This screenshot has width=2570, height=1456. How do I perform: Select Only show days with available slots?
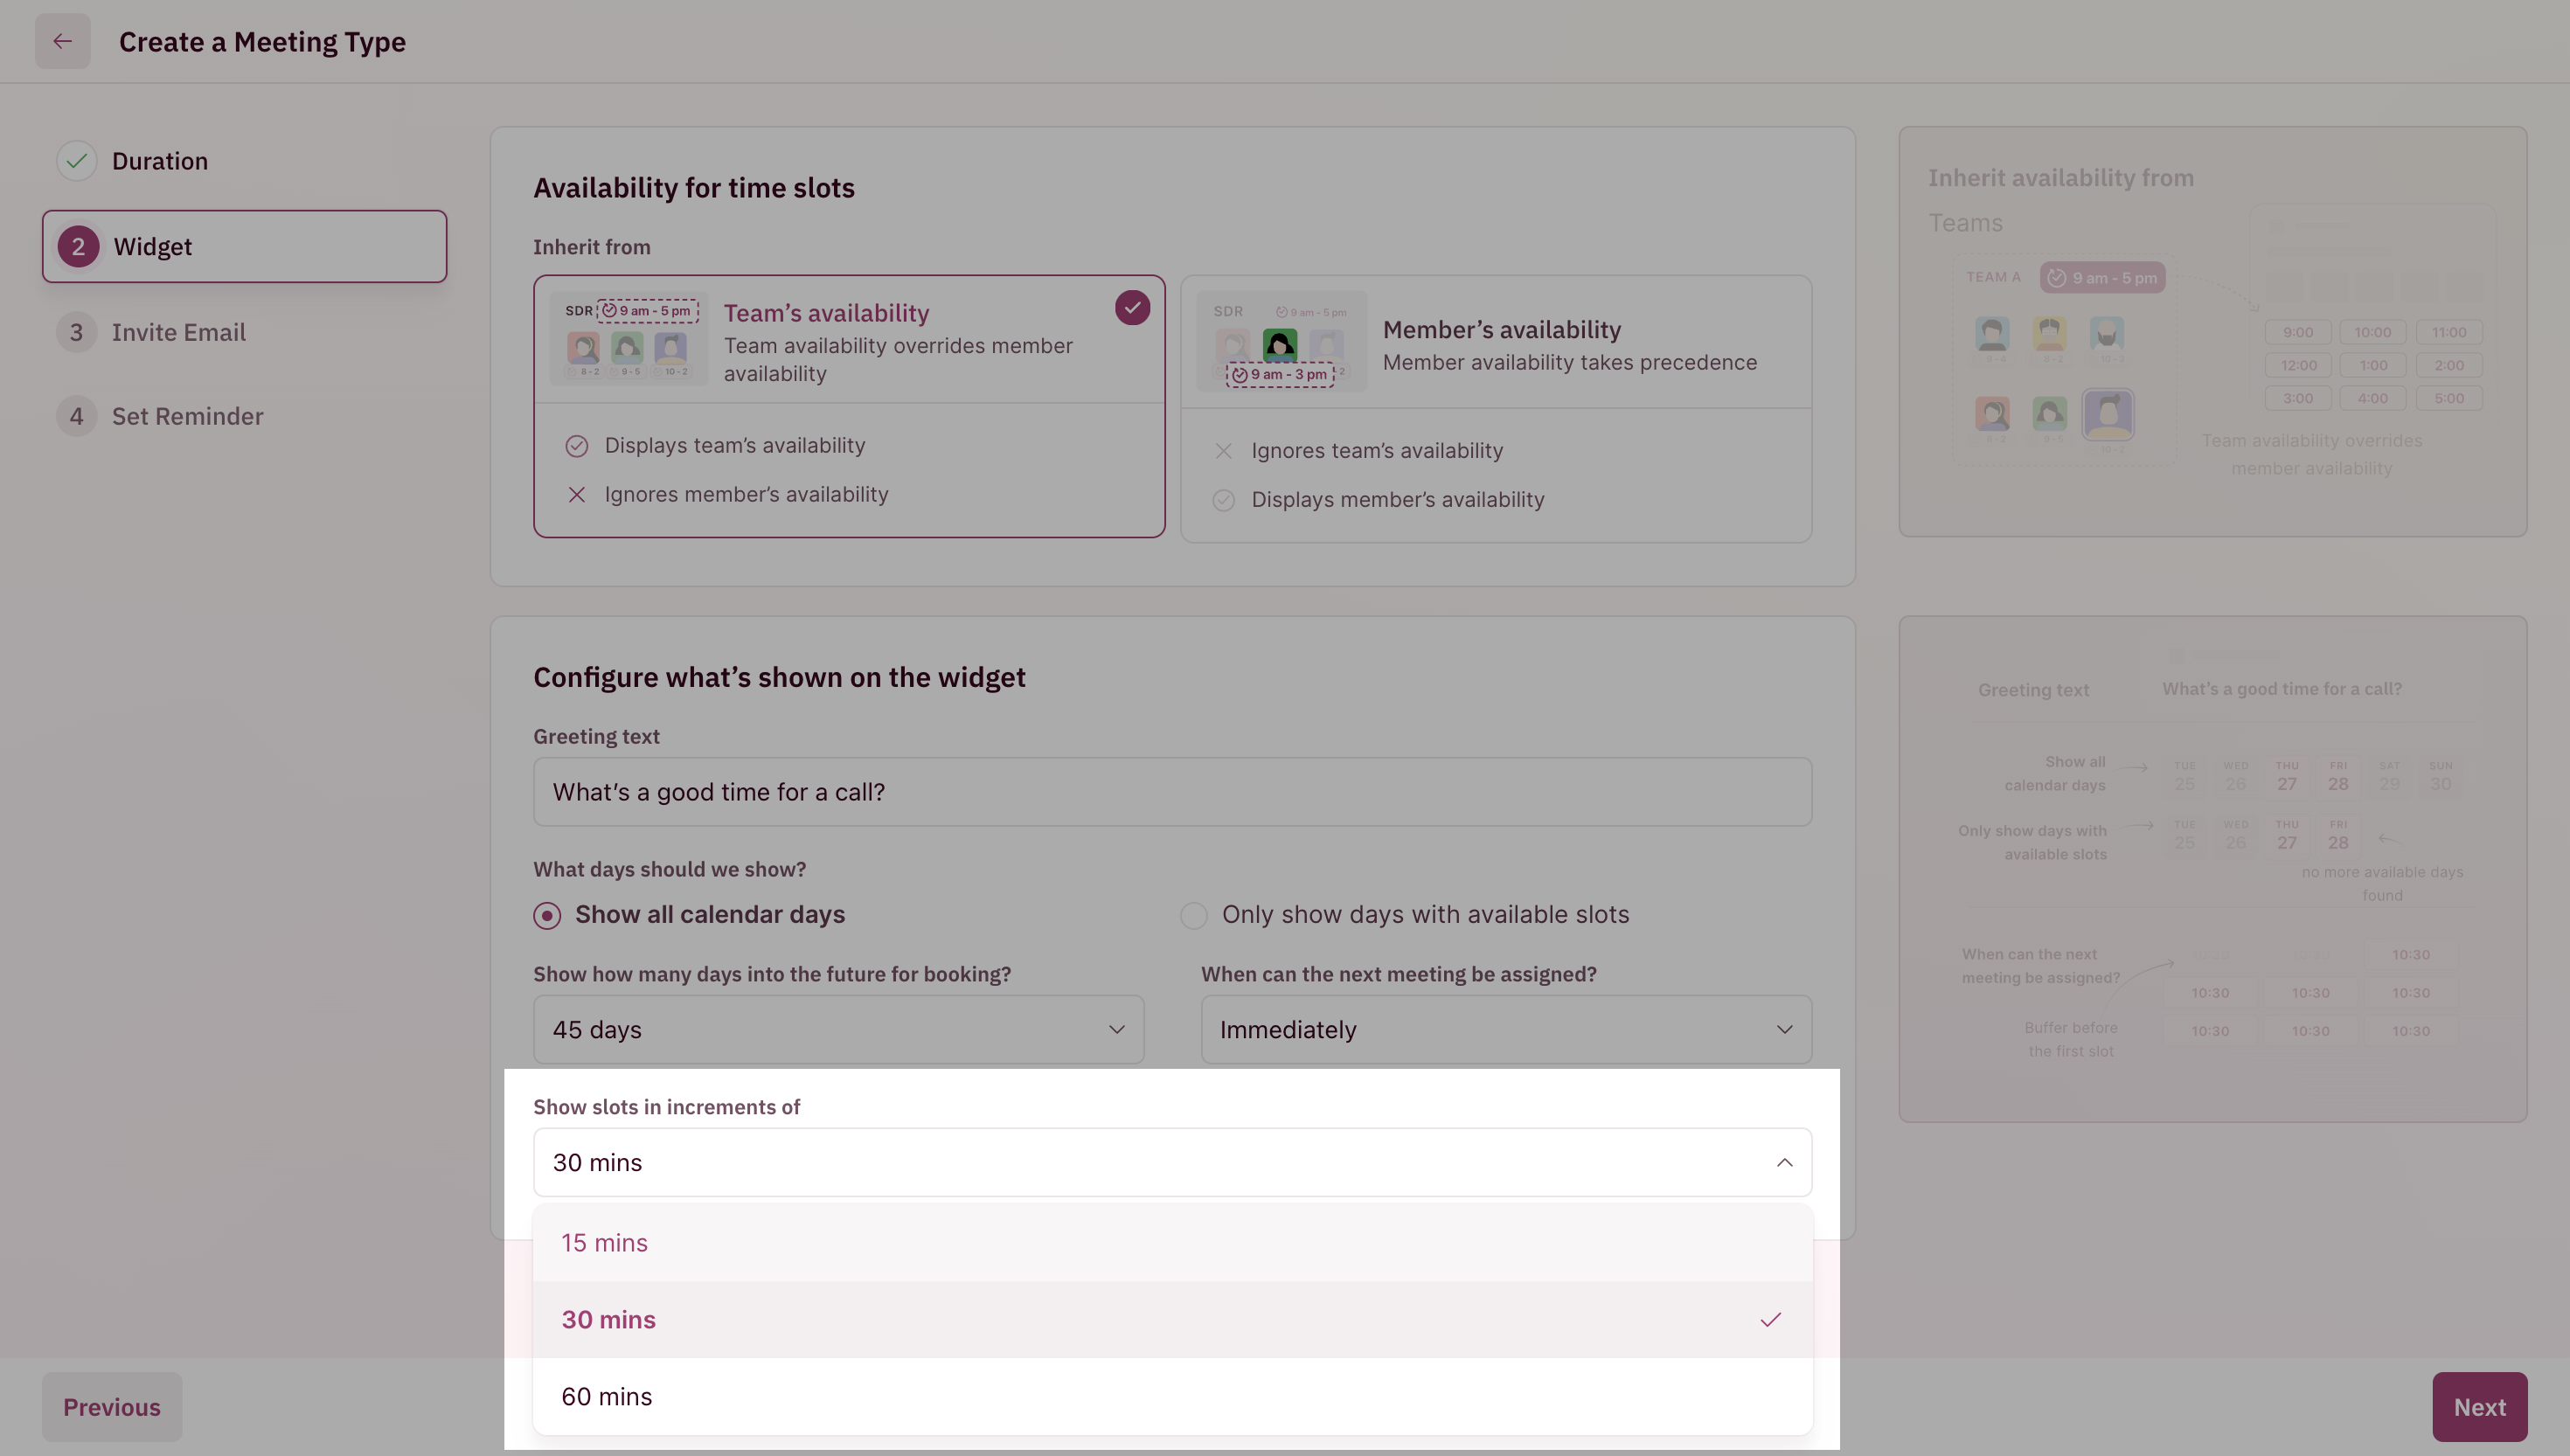pos(1194,916)
